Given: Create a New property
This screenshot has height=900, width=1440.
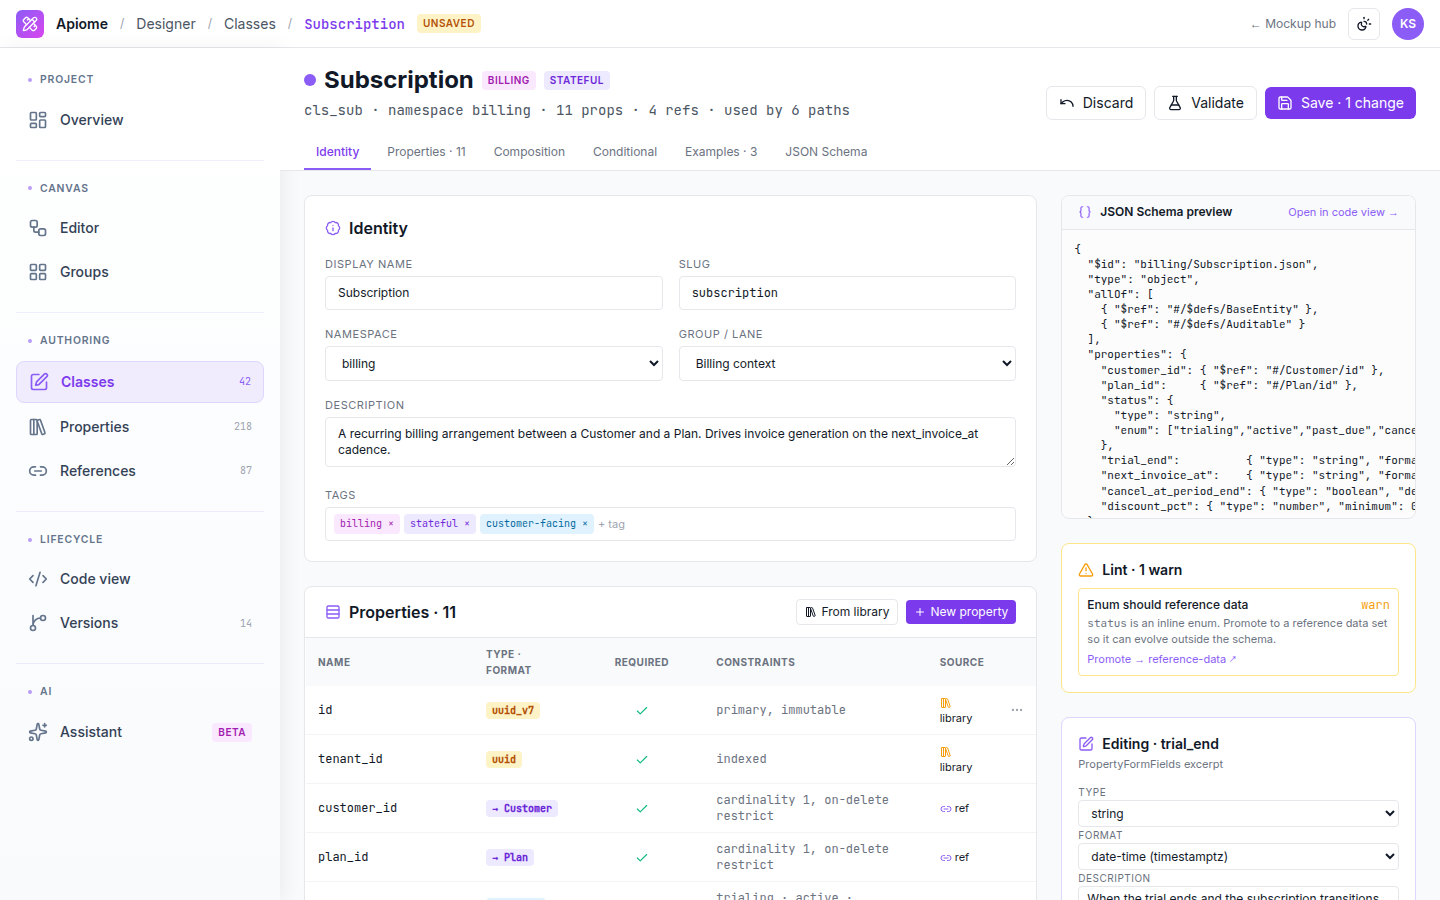Looking at the screenshot, I should pos(961,612).
